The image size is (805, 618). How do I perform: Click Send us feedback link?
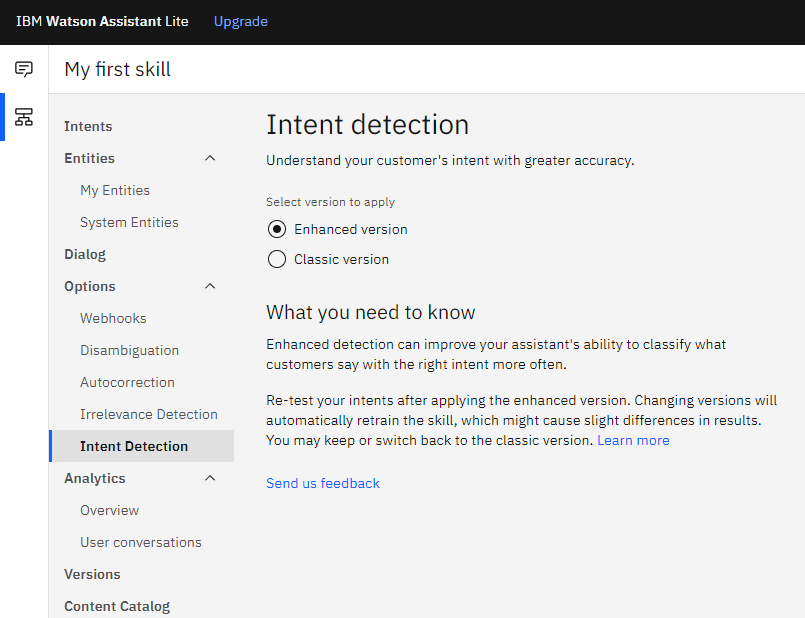pyautogui.click(x=323, y=483)
